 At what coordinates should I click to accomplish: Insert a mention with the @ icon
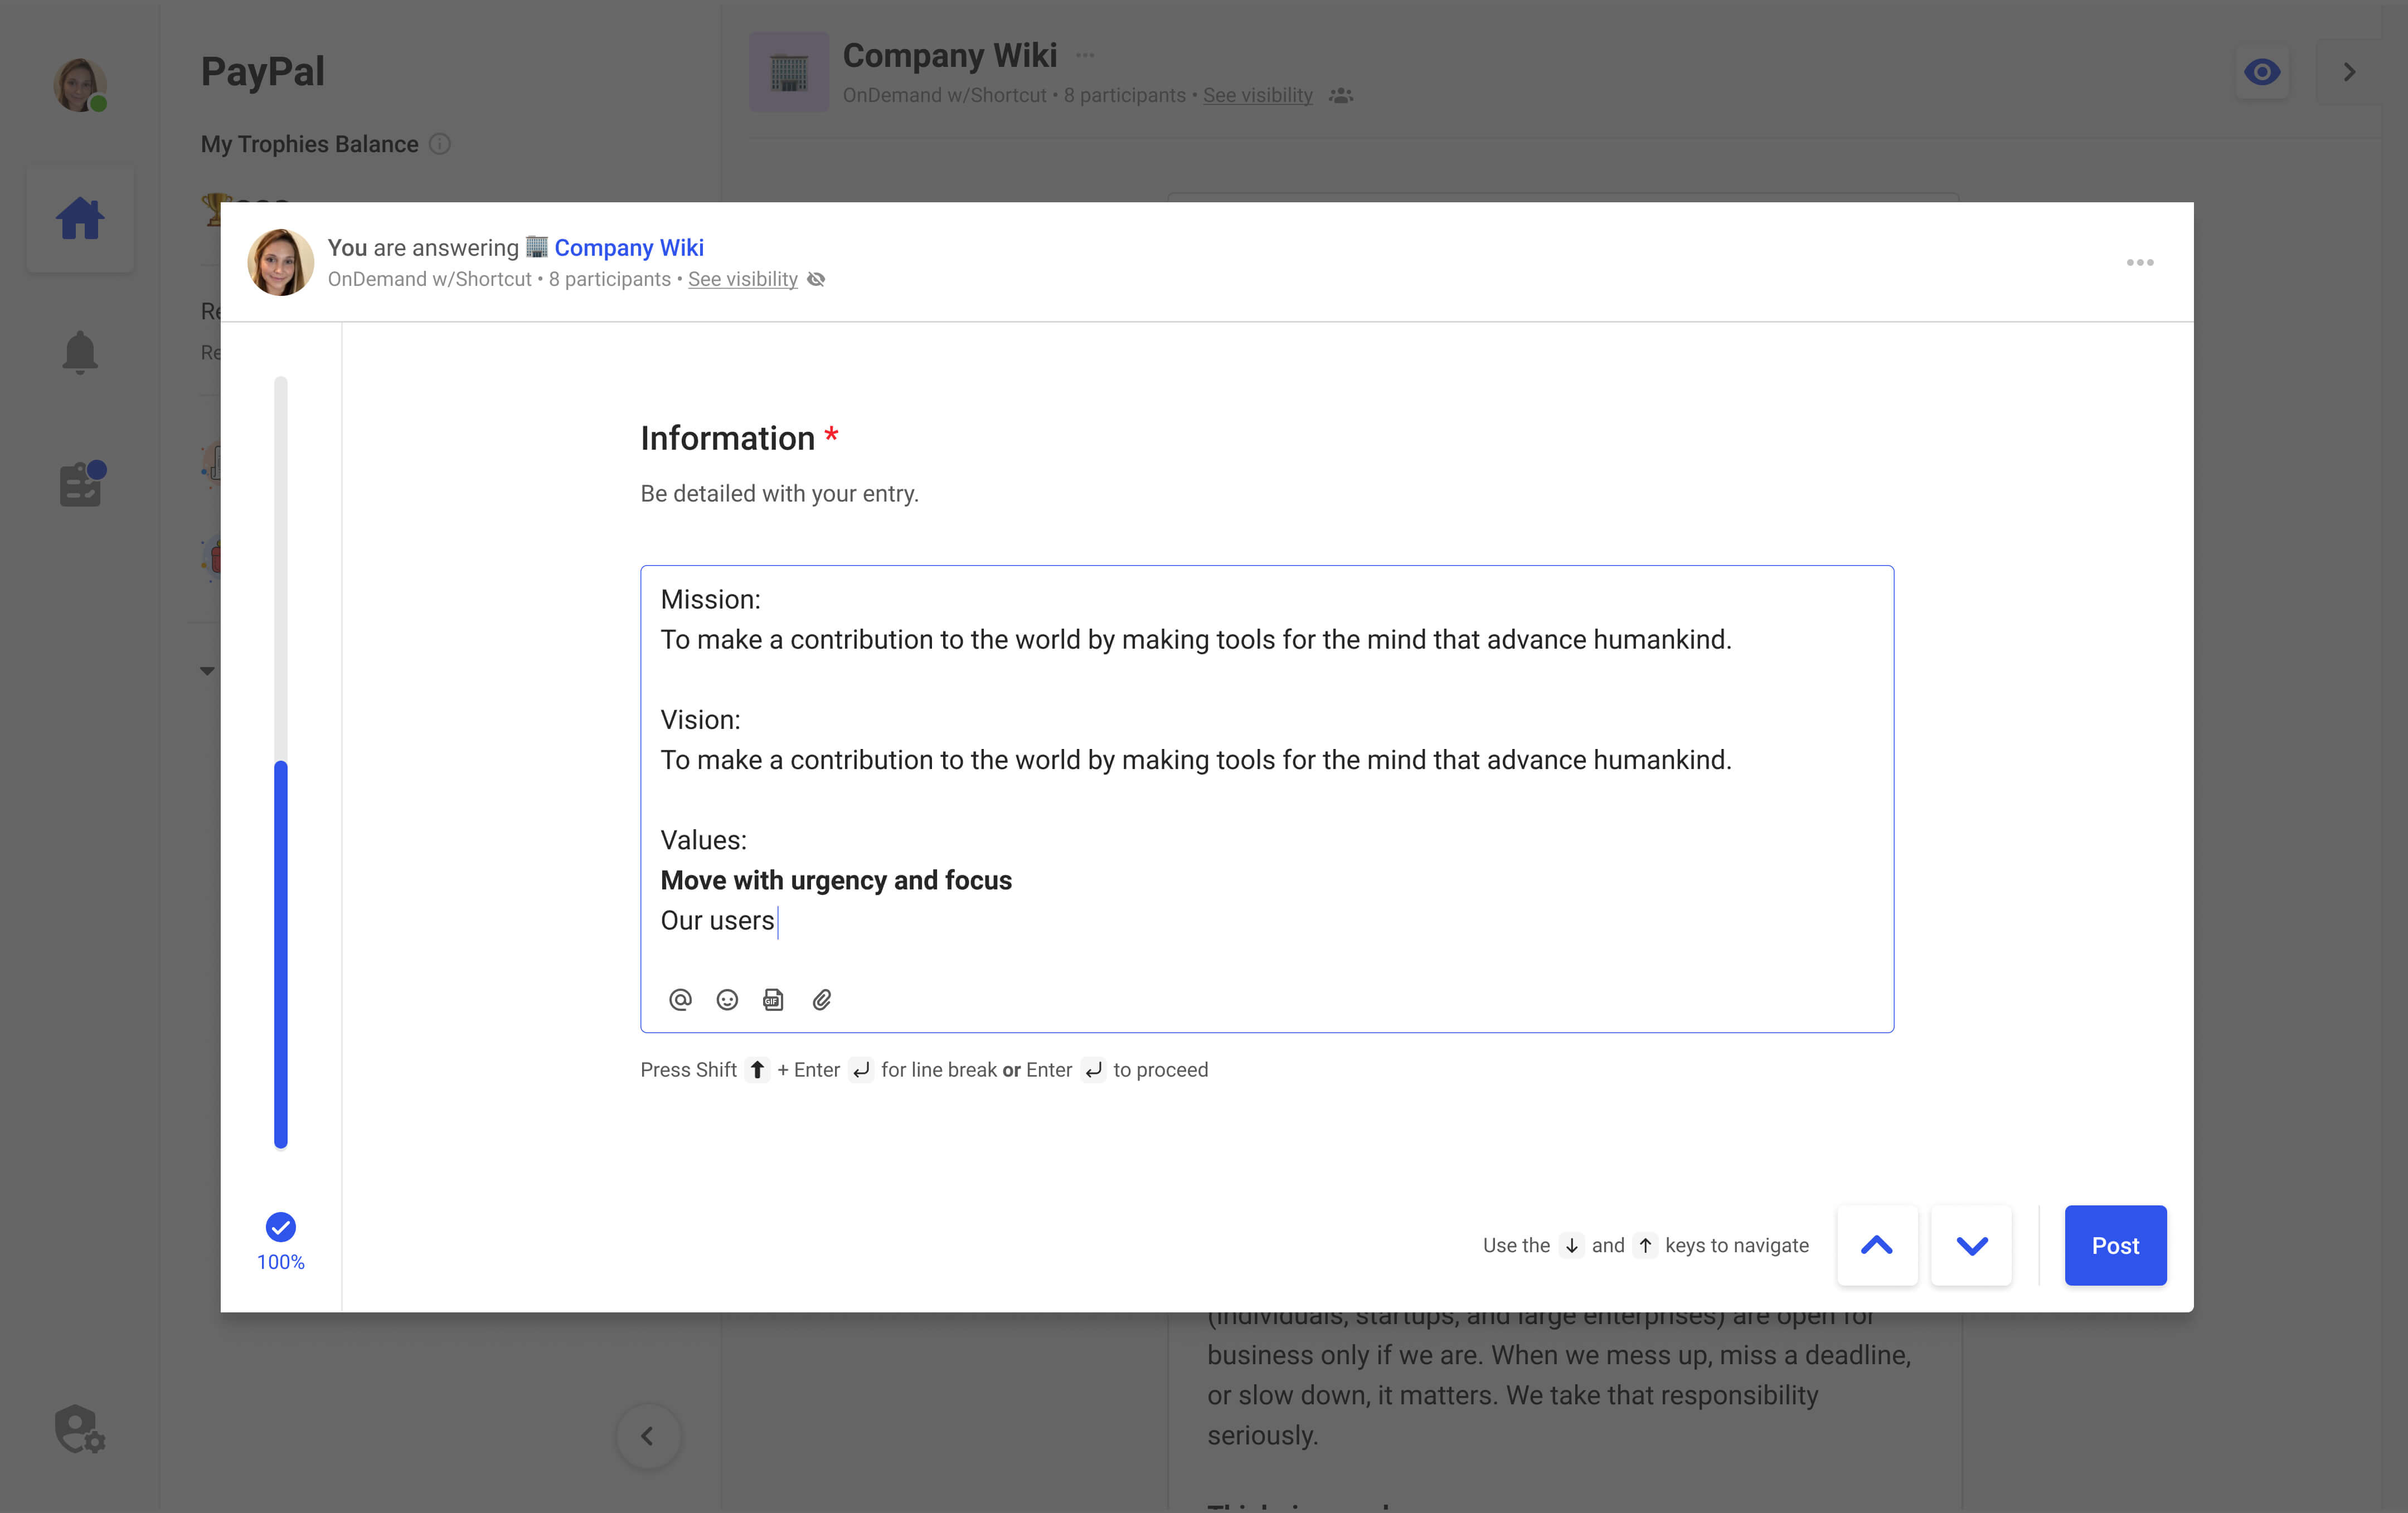click(680, 999)
